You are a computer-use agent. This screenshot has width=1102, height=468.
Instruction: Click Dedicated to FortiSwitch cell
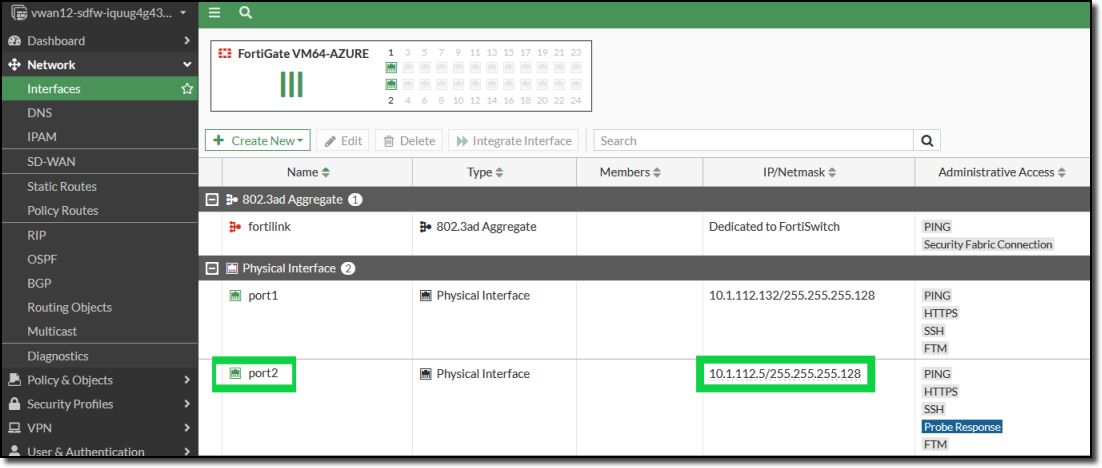tap(774, 227)
